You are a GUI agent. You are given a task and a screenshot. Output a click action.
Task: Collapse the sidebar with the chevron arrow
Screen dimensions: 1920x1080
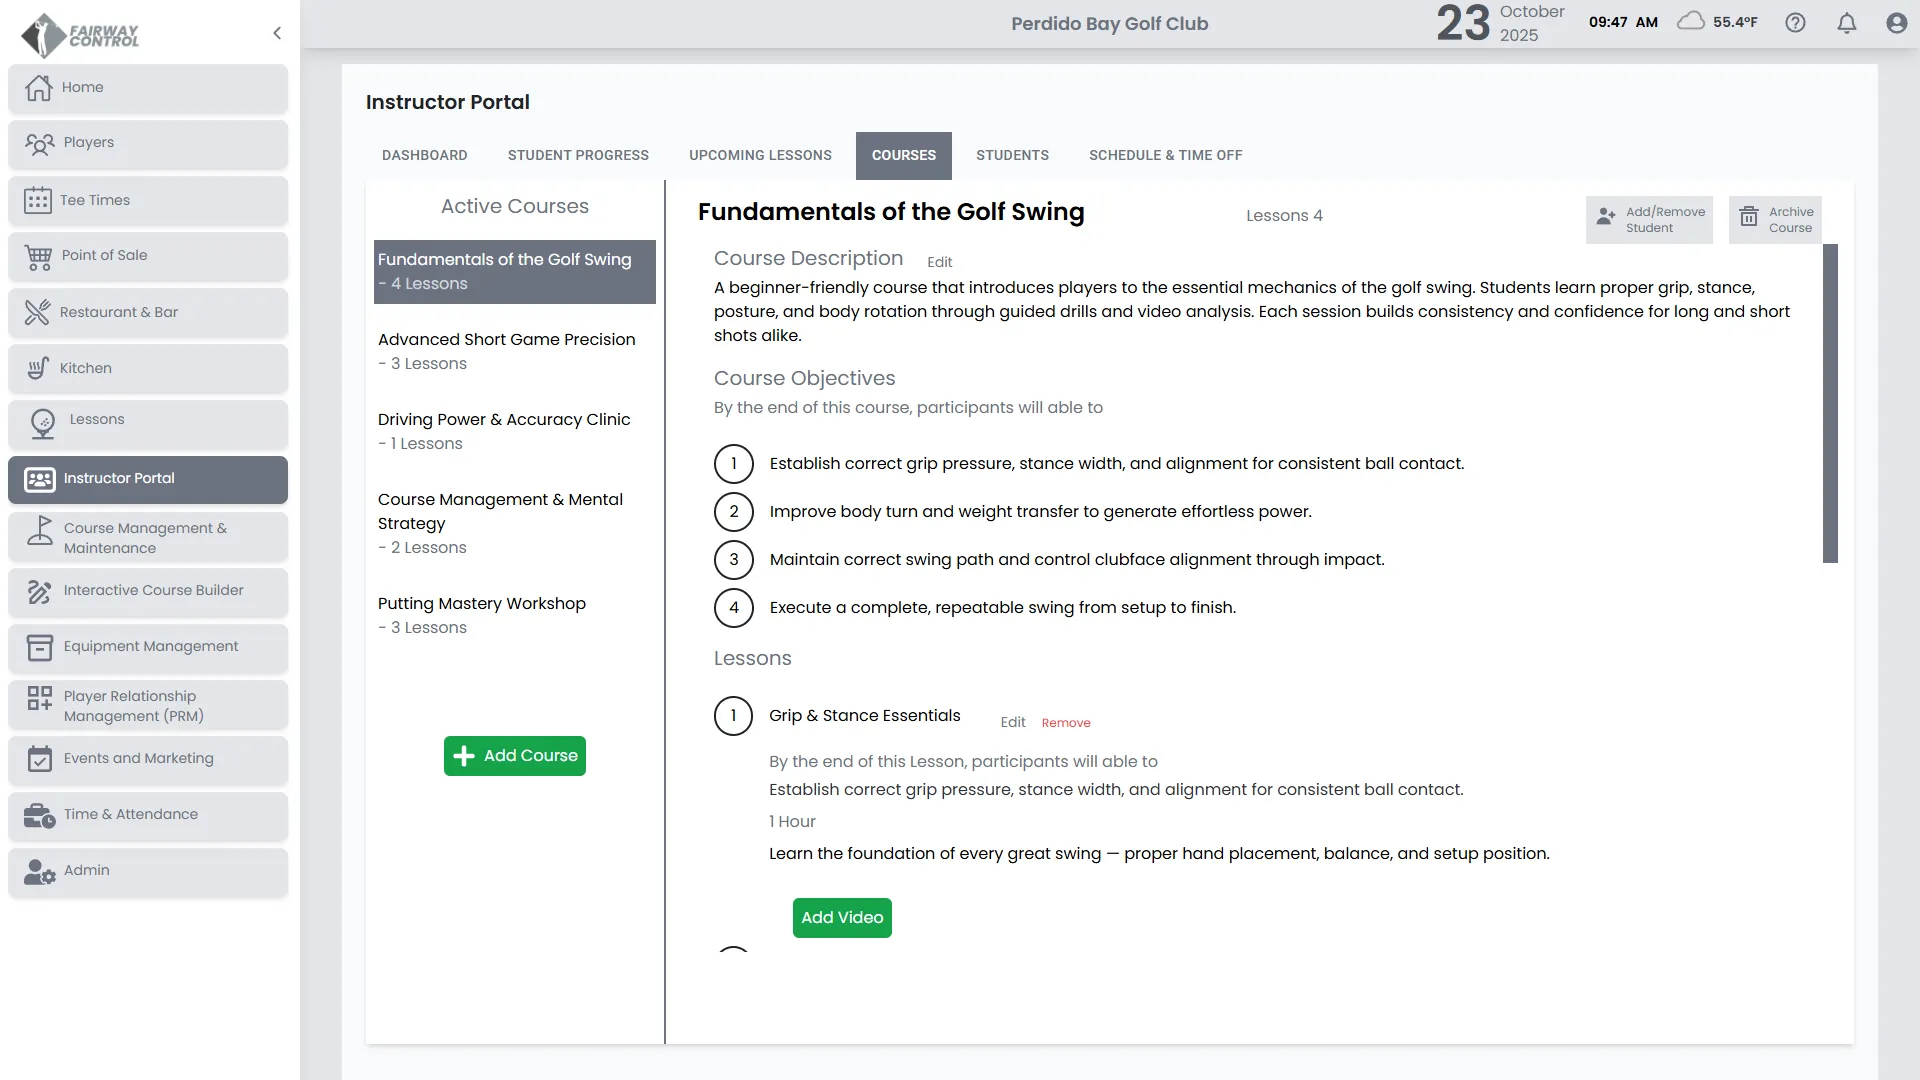point(277,33)
